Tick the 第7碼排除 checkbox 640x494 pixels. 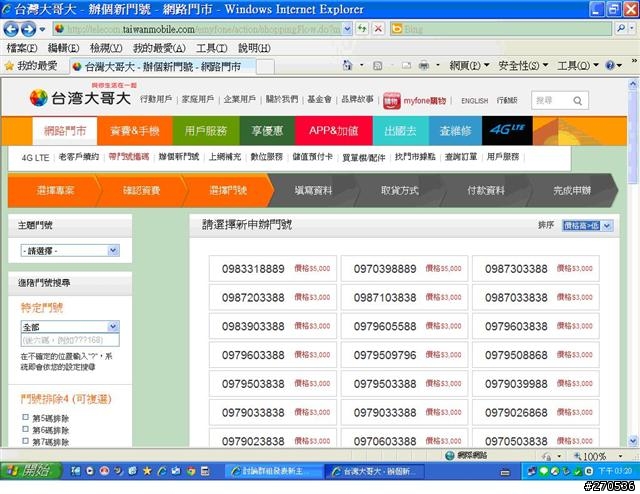(25, 441)
